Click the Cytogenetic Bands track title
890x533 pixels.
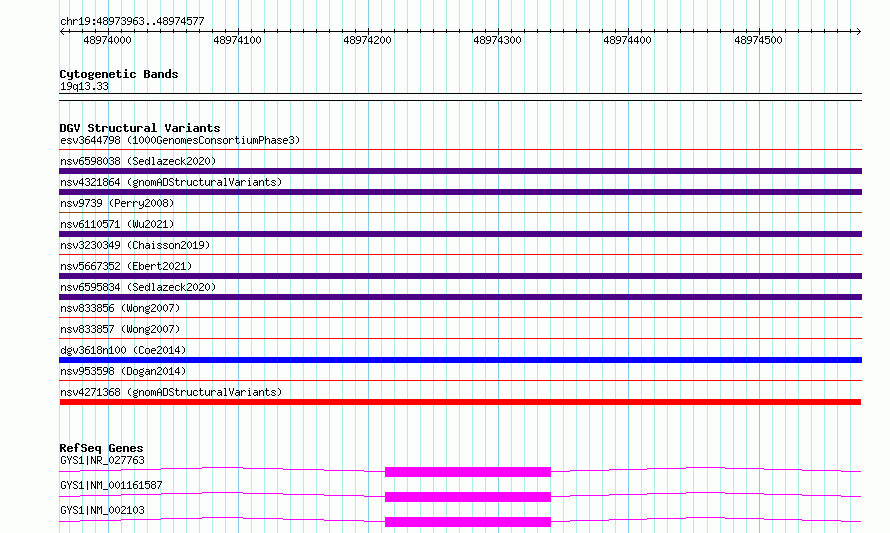point(119,74)
